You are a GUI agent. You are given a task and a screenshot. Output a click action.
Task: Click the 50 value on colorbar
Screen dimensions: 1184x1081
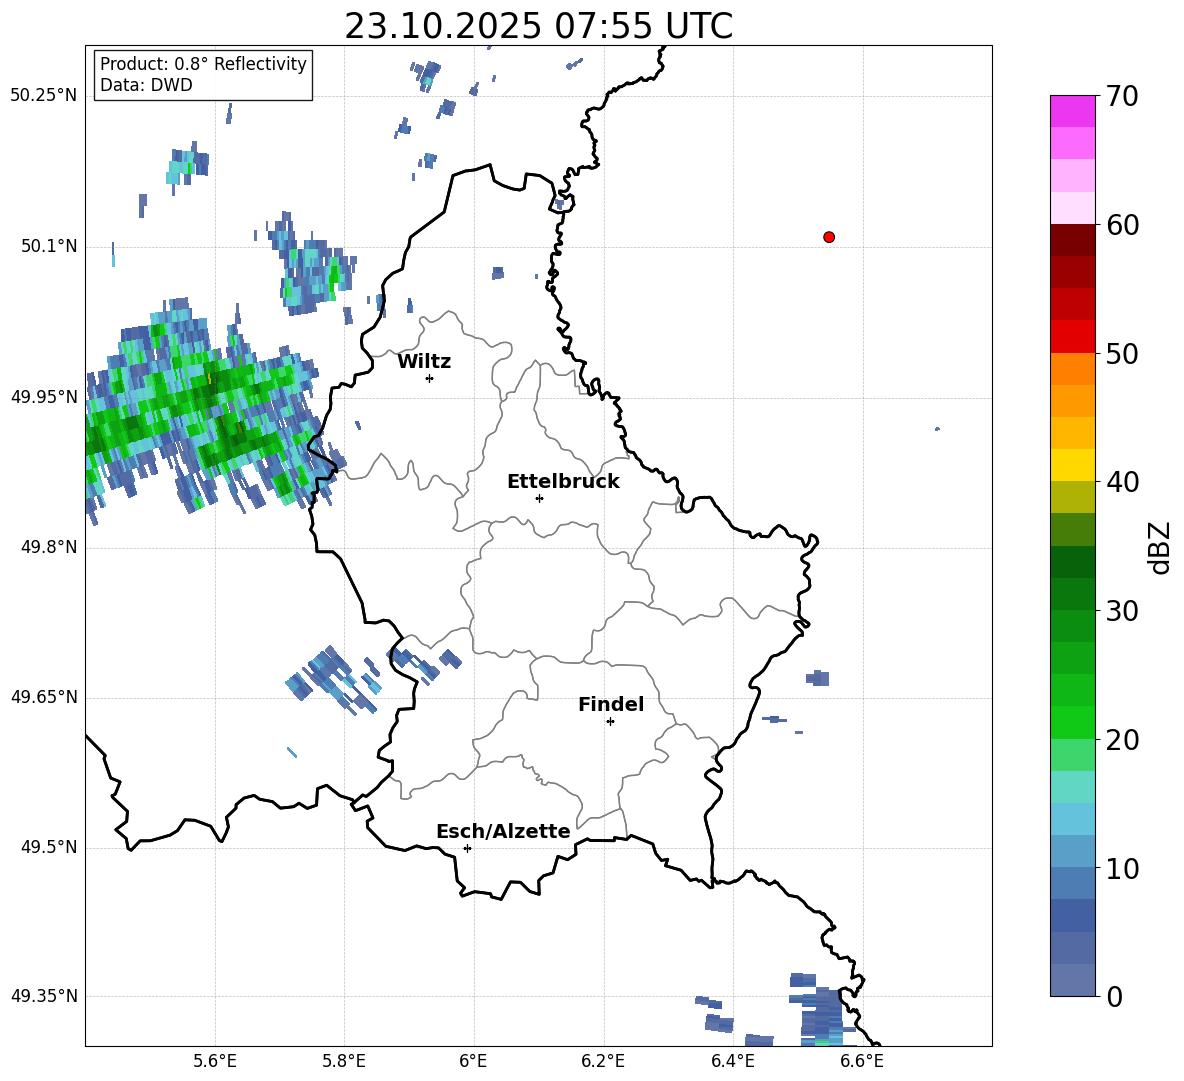(x=1121, y=353)
